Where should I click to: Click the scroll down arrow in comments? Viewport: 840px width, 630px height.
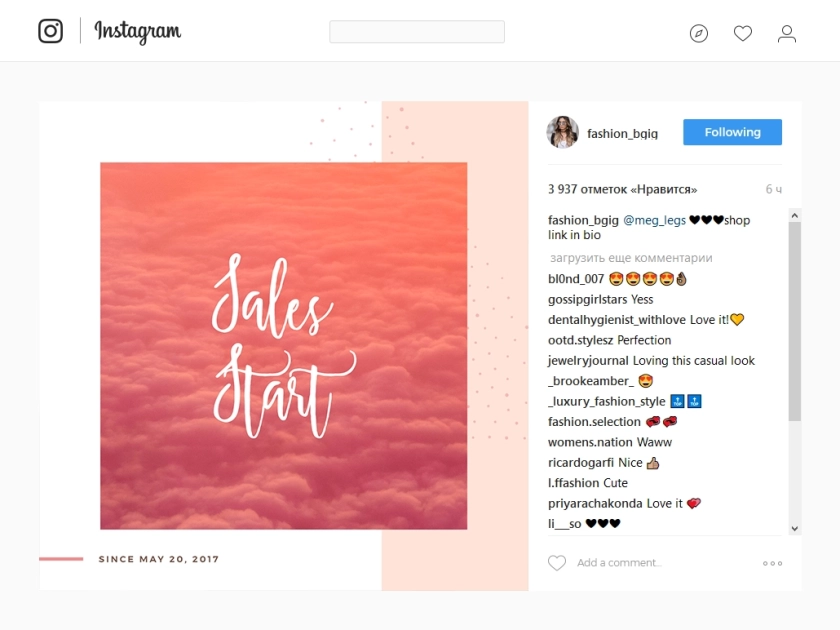point(794,528)
